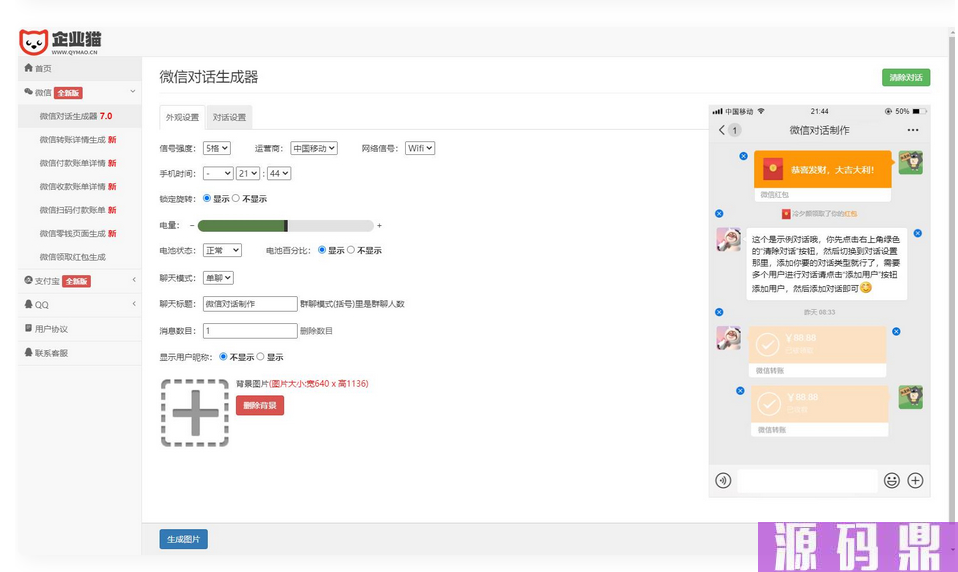Select 电池百分比 不显示 radio

351,249
